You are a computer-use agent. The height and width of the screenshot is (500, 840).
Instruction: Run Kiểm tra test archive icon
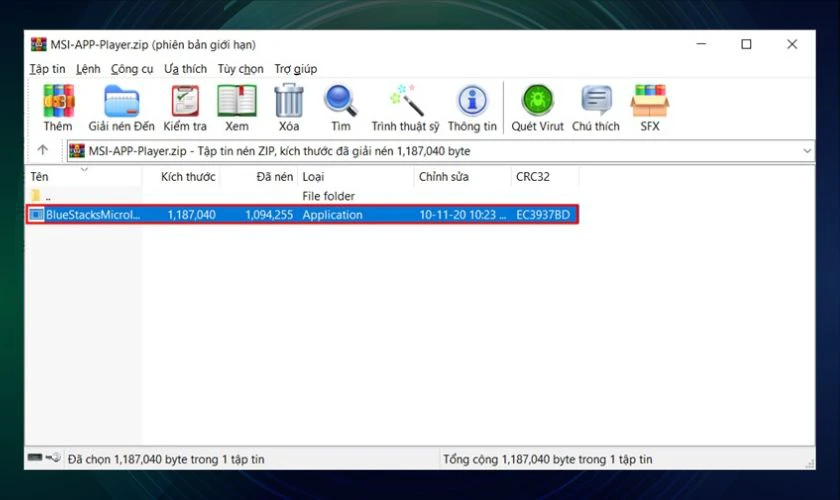[185, 101]
